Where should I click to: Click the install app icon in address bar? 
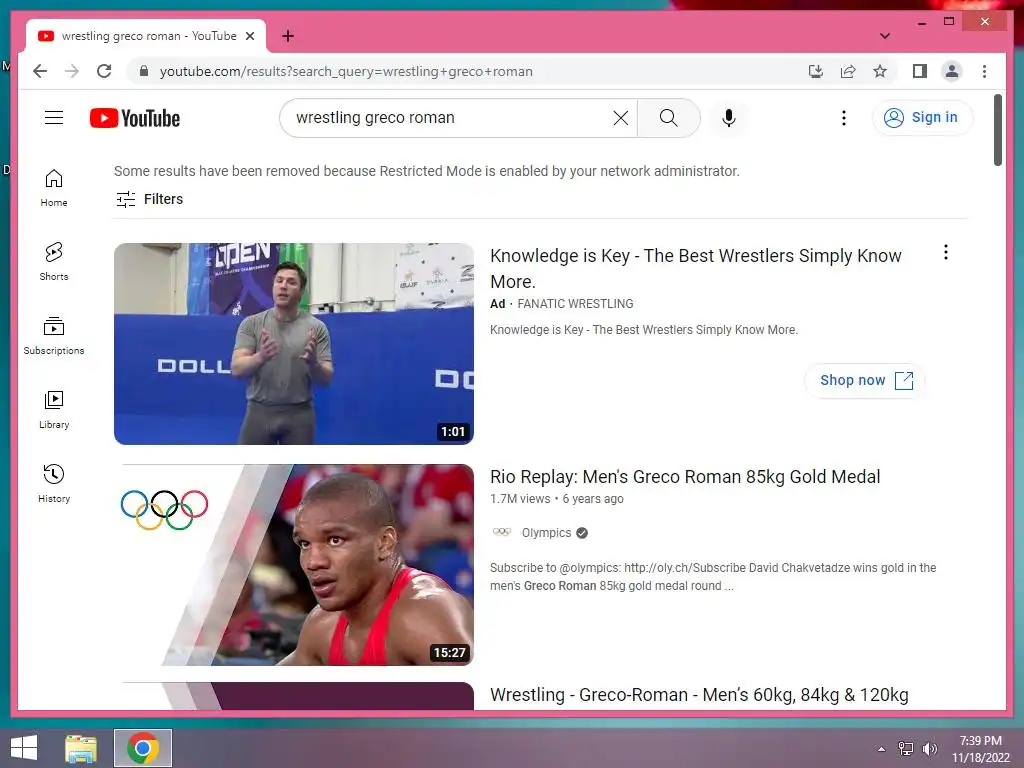click(x=816, y=71)
